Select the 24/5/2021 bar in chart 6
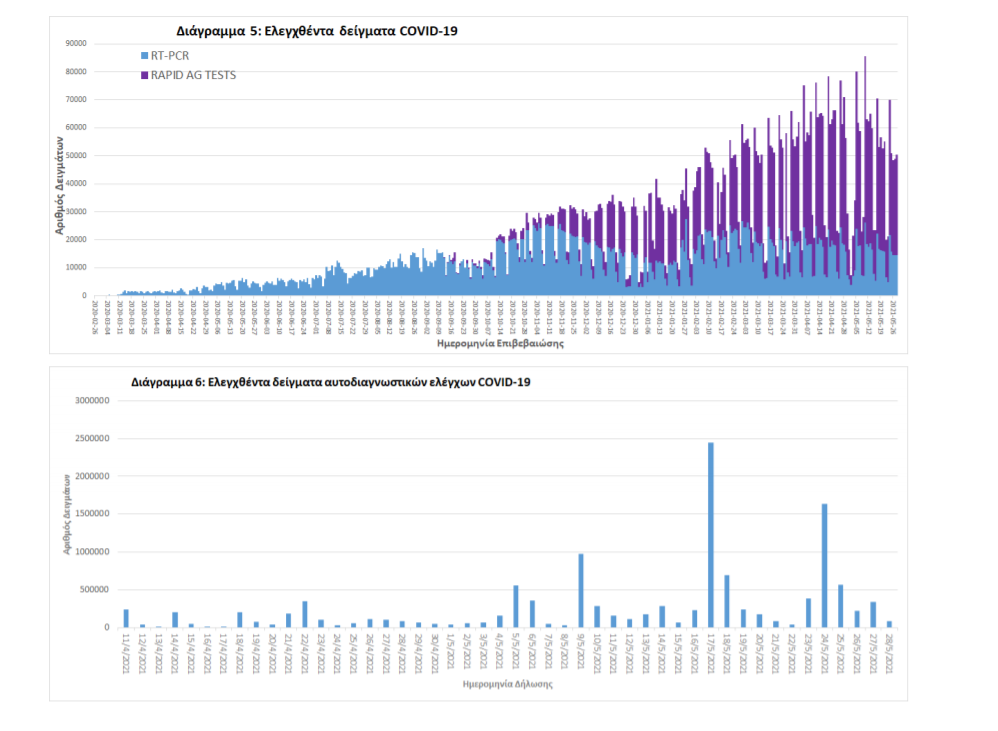This screenshot has height=731, width=998. [x=824, y=565]
